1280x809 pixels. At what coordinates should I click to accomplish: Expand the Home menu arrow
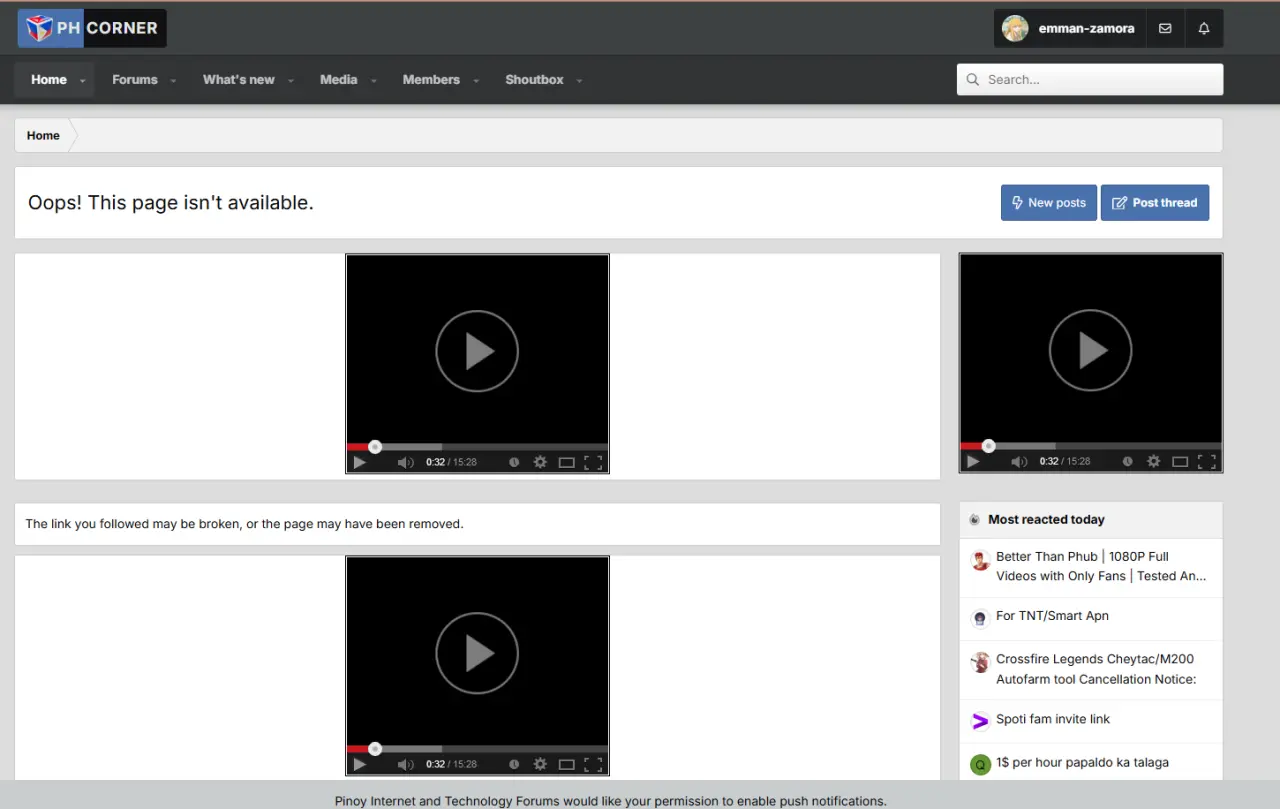[82, 81]
